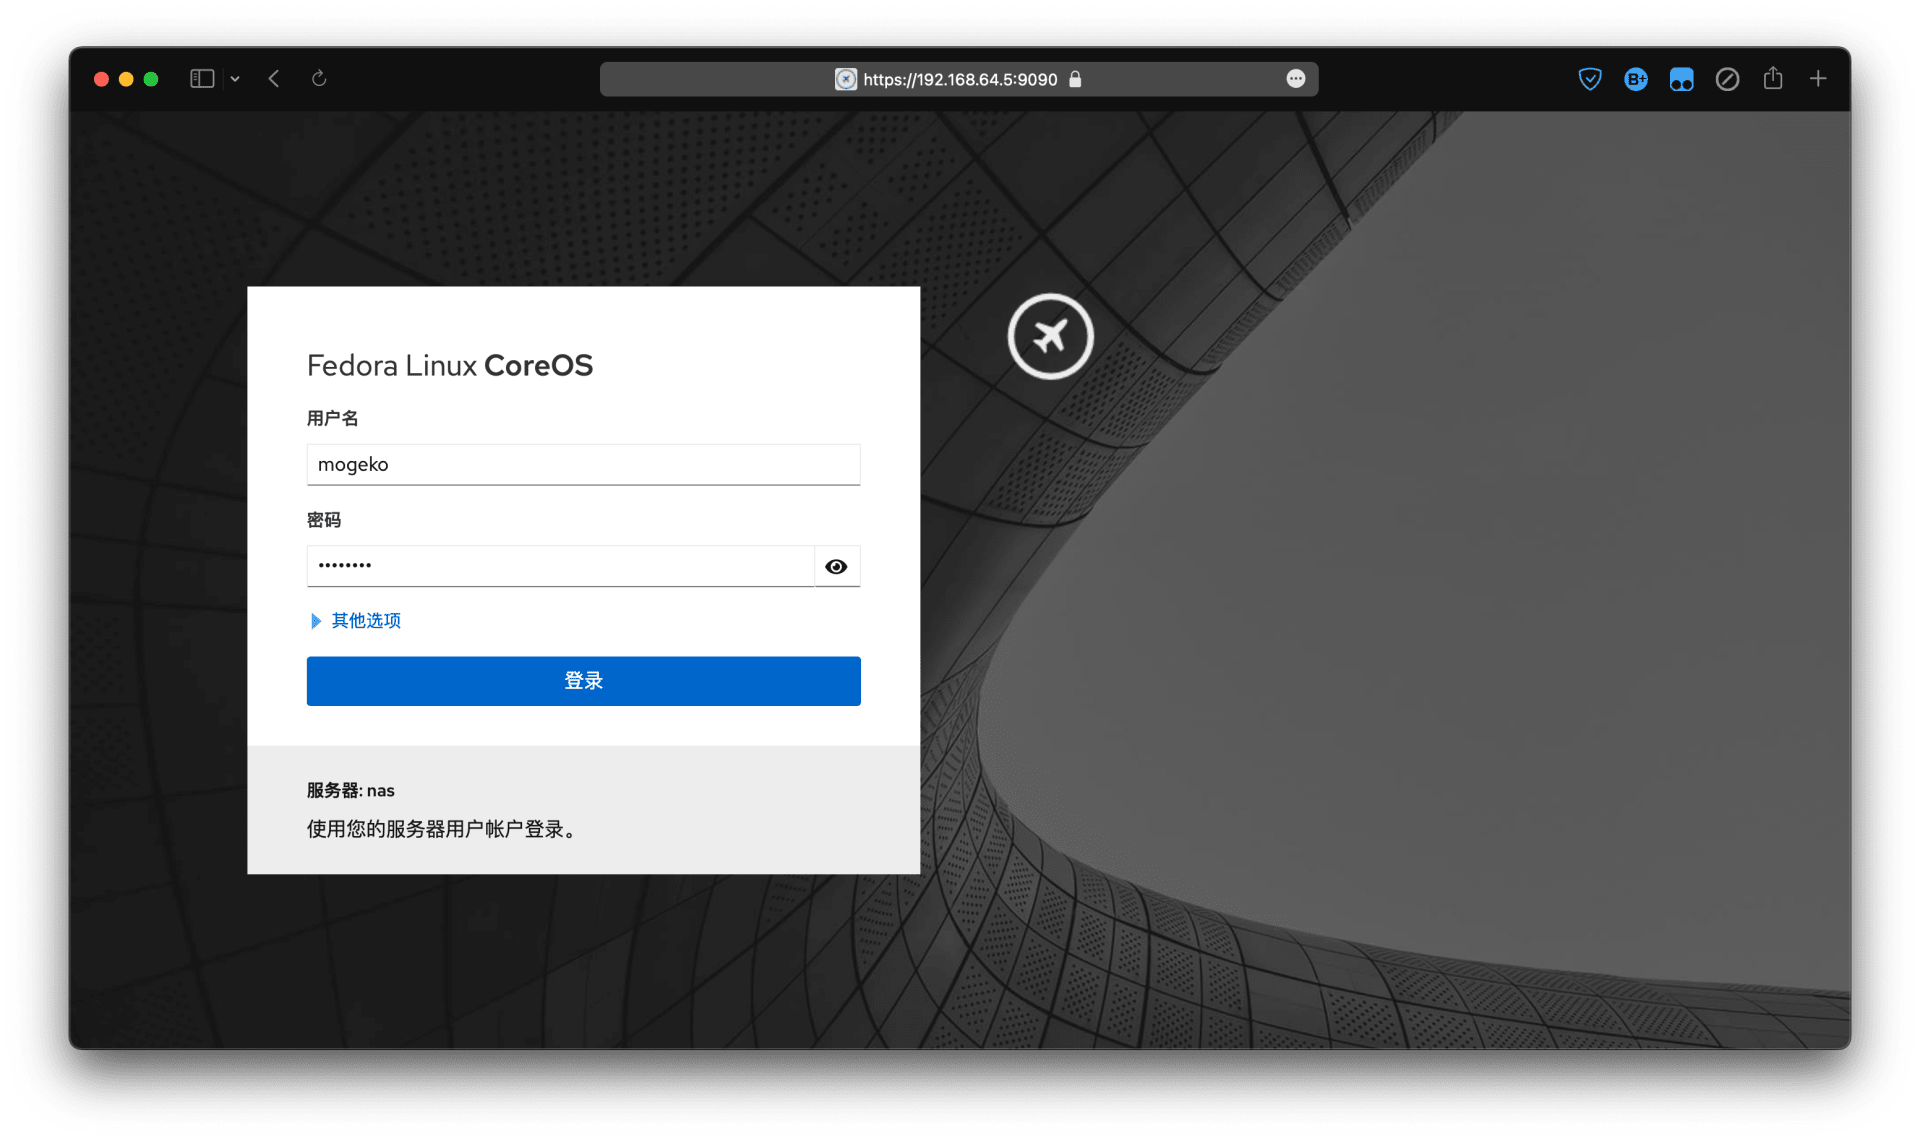This screenshot has height=1141, width=1920.
Task: Open sidebar chevron dropdown menu
Action: [x=235, y=79]
